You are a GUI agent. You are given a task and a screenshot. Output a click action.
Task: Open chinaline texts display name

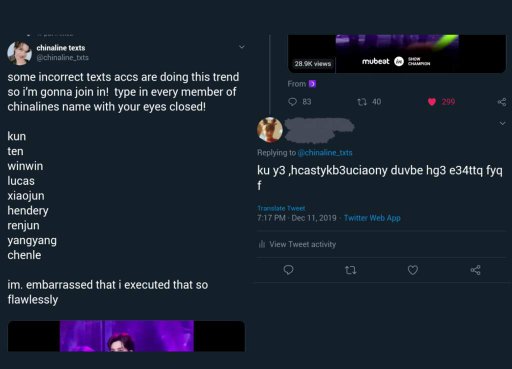point(61,48)
